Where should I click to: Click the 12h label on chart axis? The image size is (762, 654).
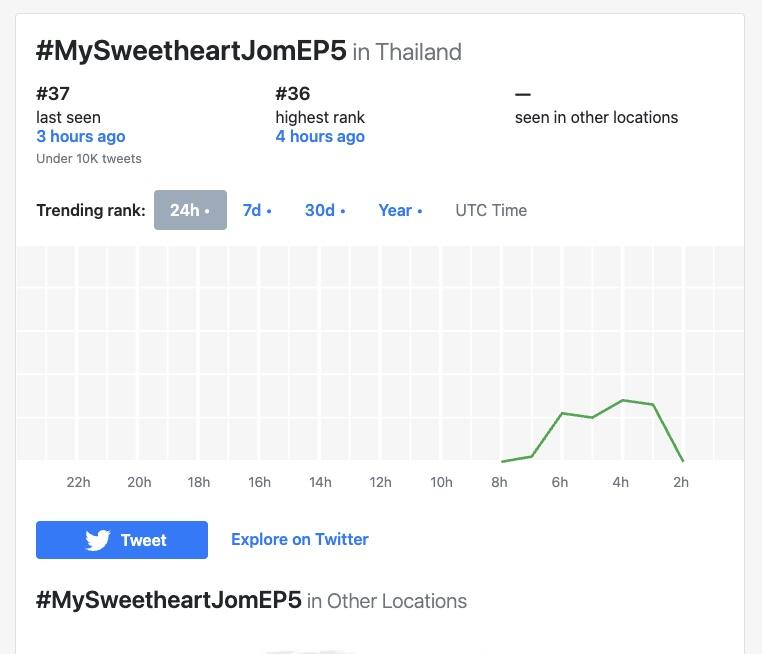point(380,482)
